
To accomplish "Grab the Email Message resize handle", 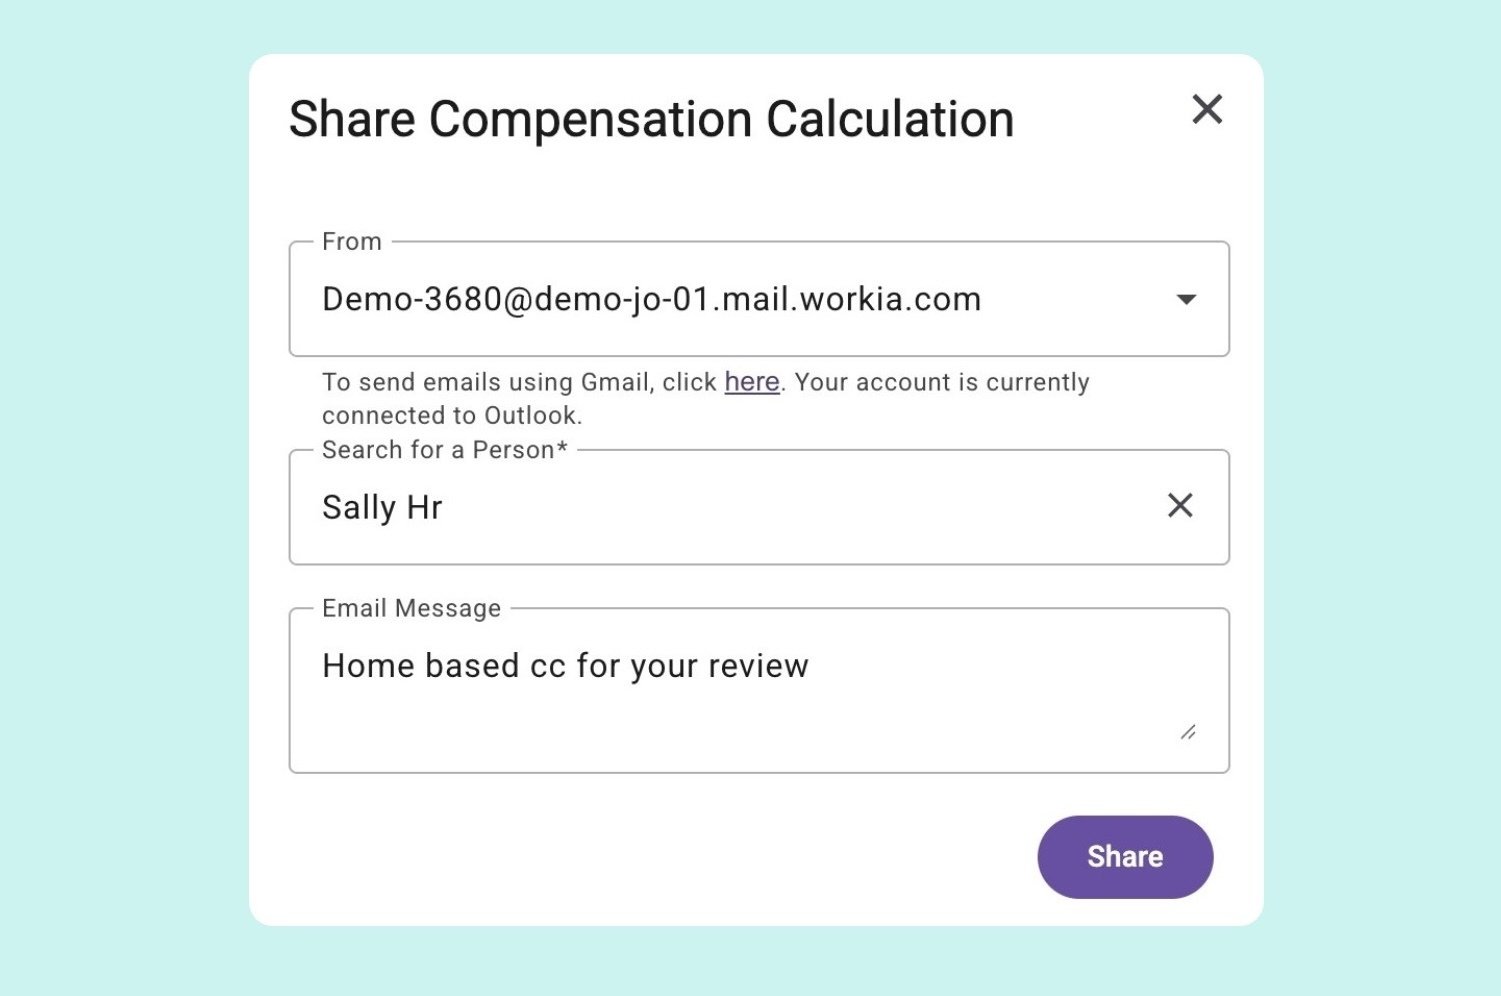I will point(1188,732).
